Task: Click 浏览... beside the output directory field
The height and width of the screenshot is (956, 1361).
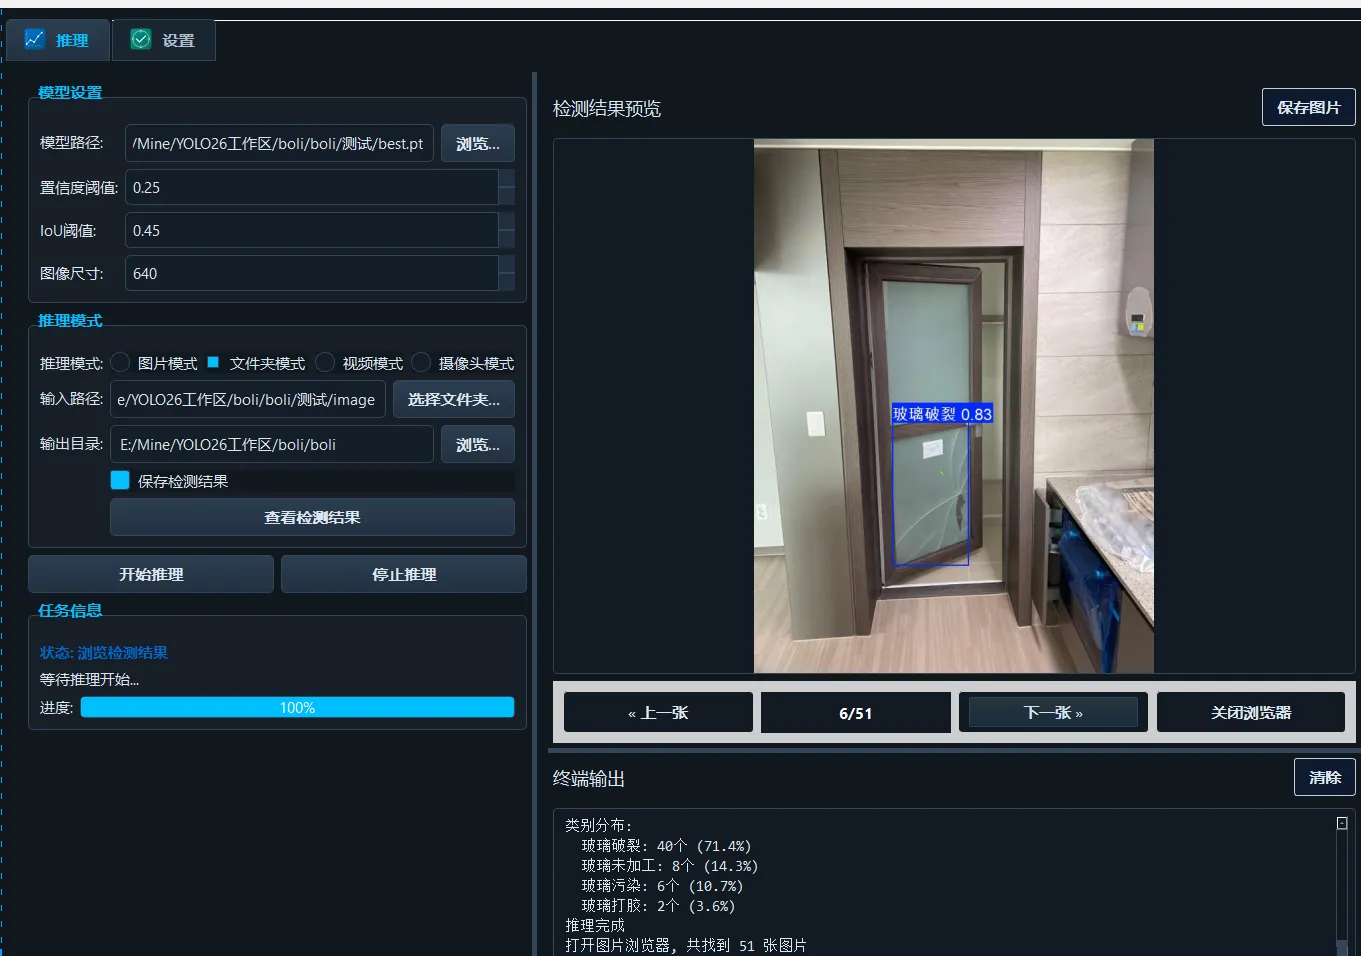Action: click(477, 444)
